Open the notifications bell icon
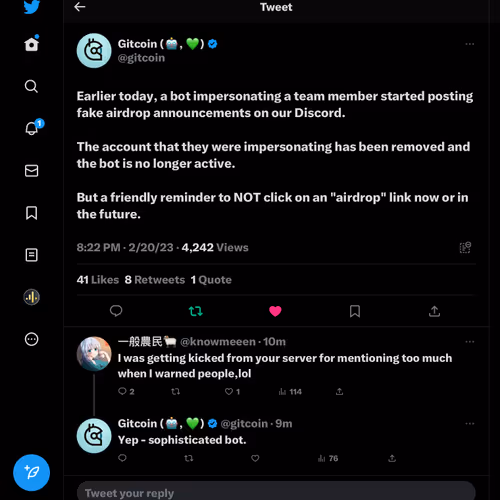Screen dimensions: 500x500 tap(33, 127)
